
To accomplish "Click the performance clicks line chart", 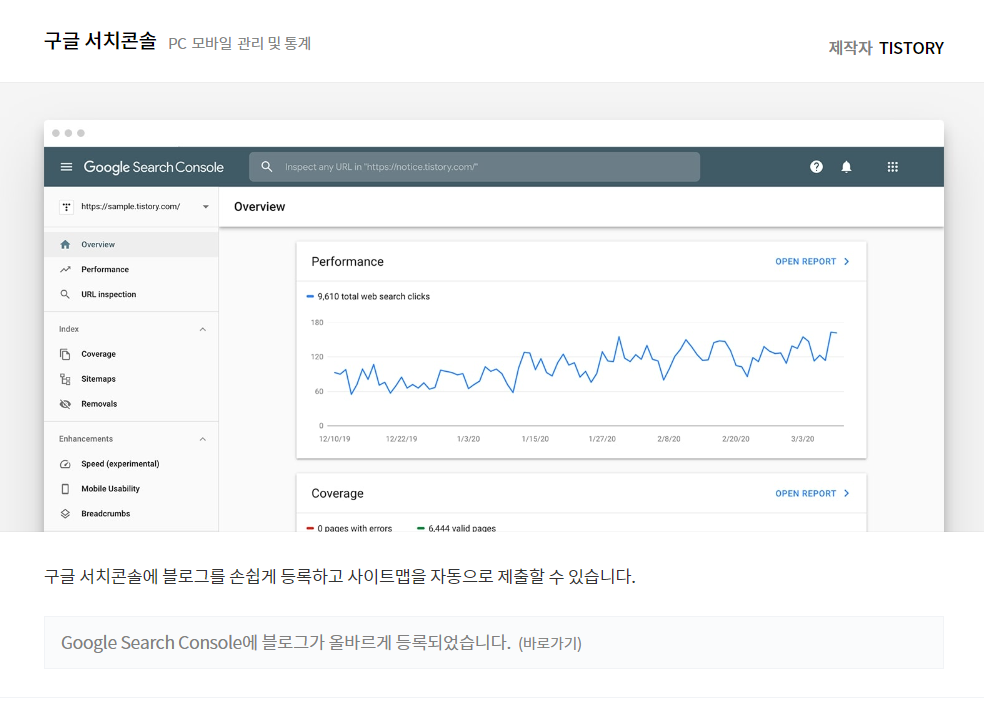I will point(585,363).
